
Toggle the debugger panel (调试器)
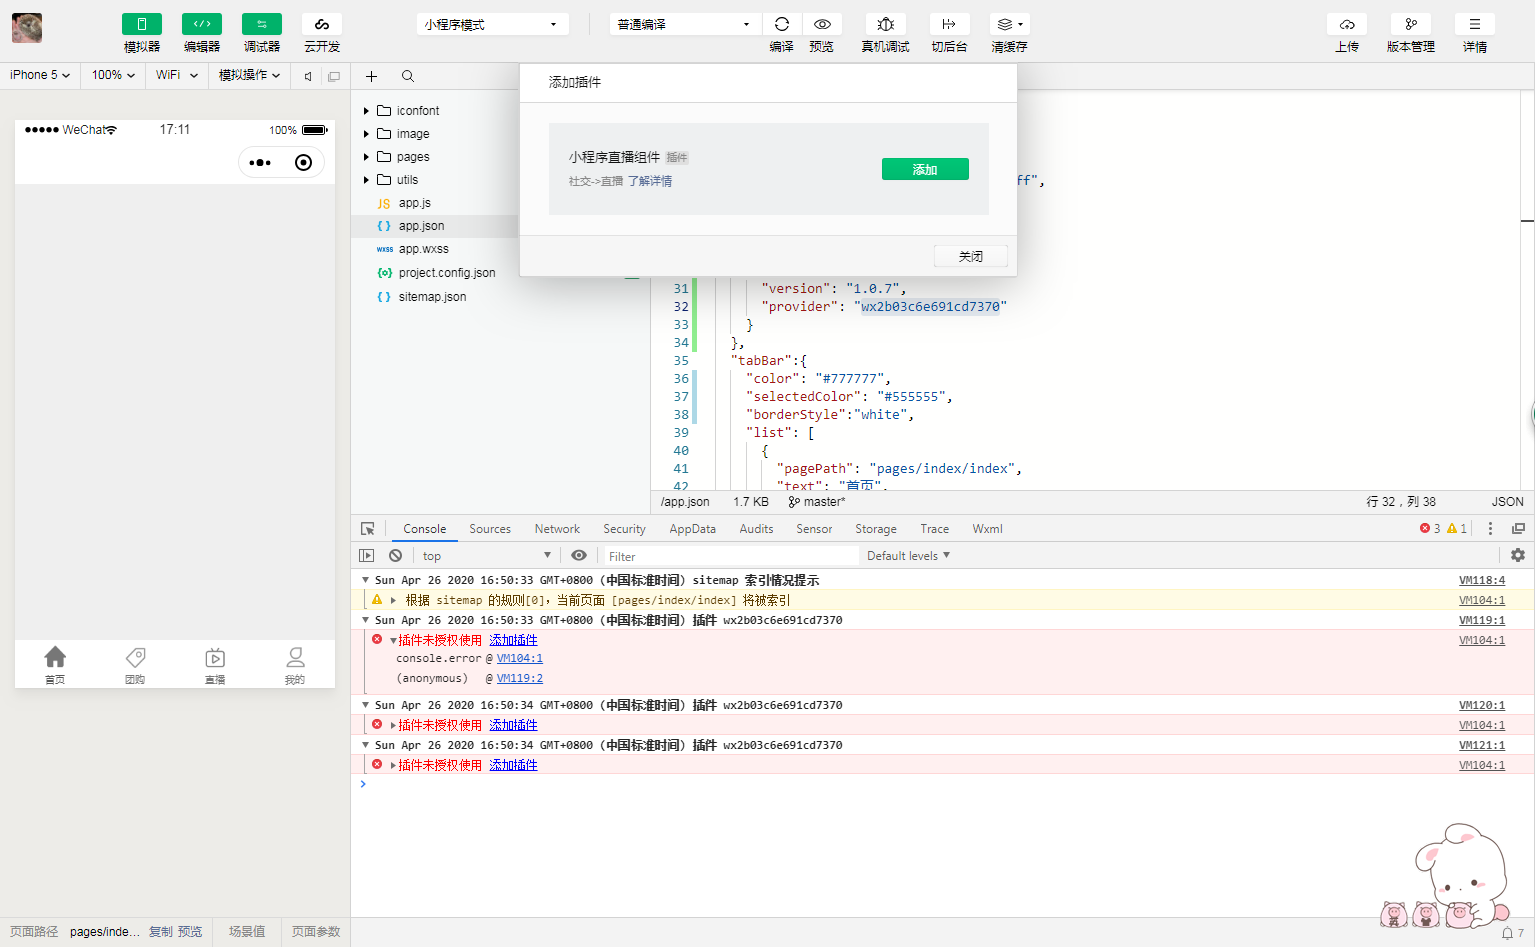262,24
